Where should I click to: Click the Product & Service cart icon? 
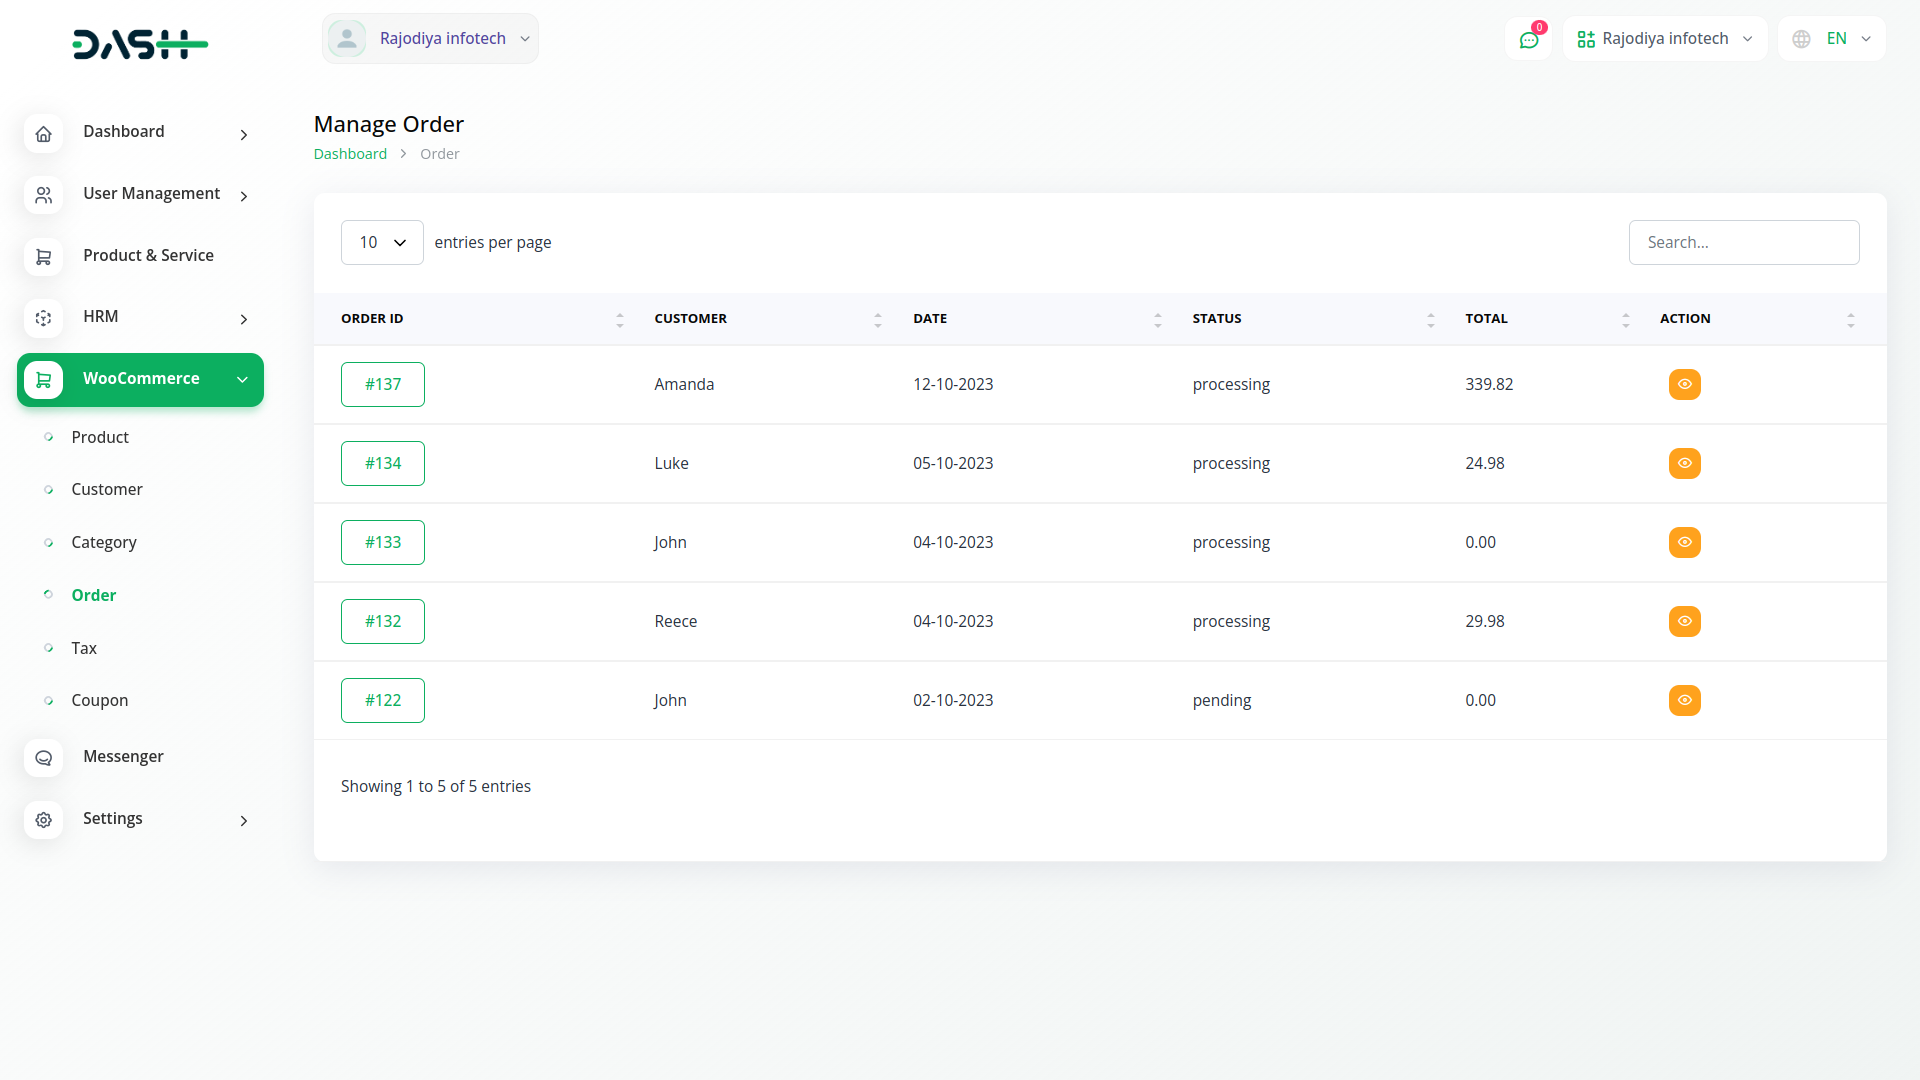[x=43, y=257]
